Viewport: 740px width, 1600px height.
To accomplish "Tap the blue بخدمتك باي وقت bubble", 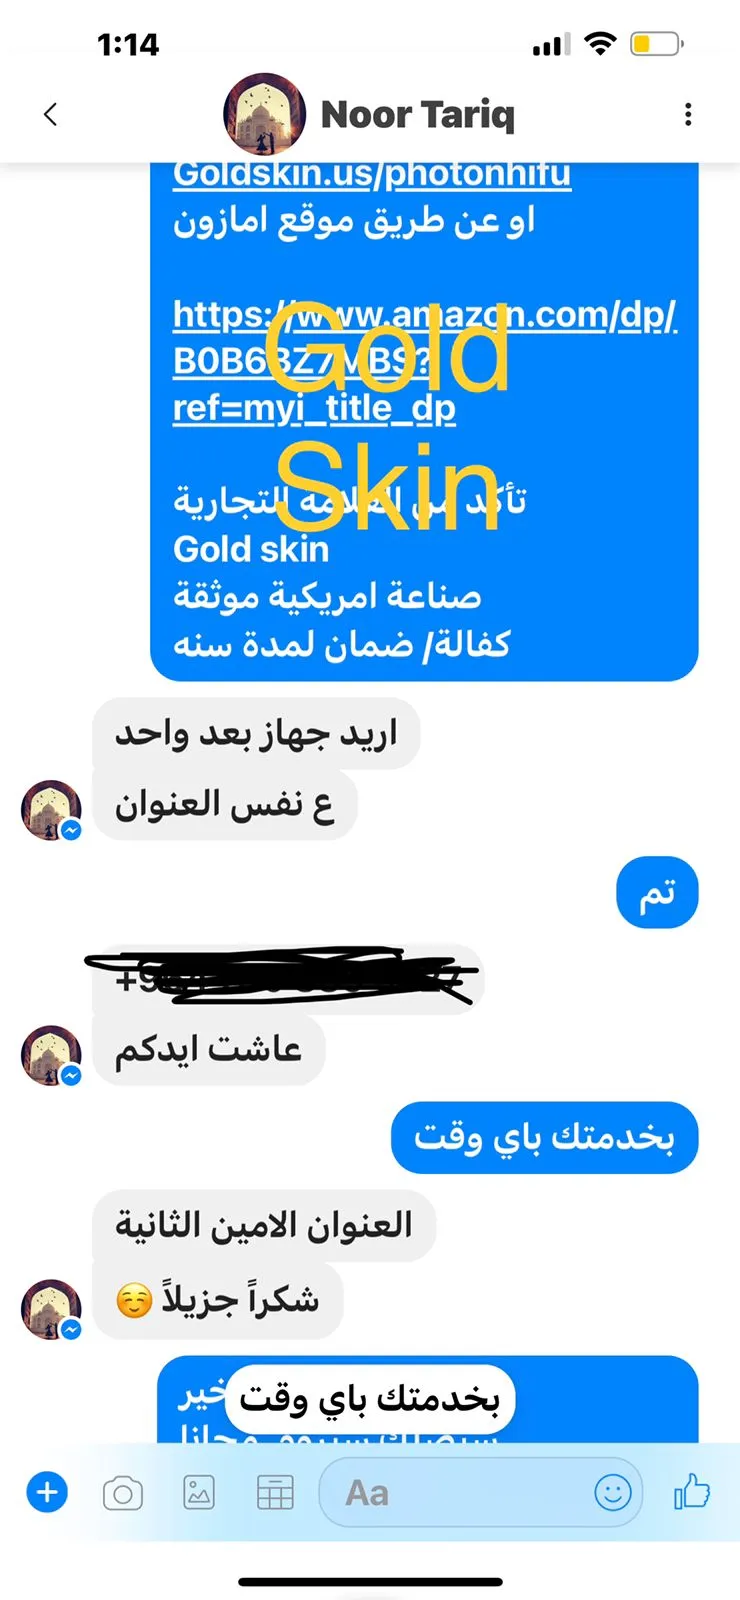I will [x=544, y=1138].
